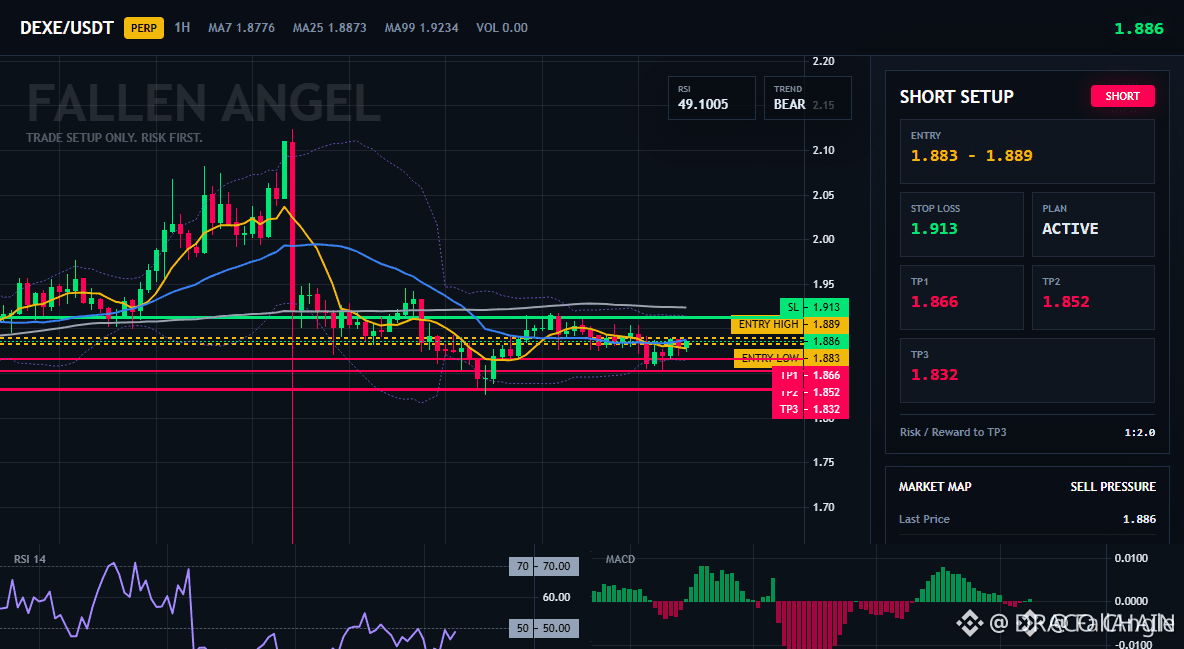Click the SHORT SETUP heading
The height and width of the screenshot is (649, 1184).
pyautogui.click(x=957, y=97)
